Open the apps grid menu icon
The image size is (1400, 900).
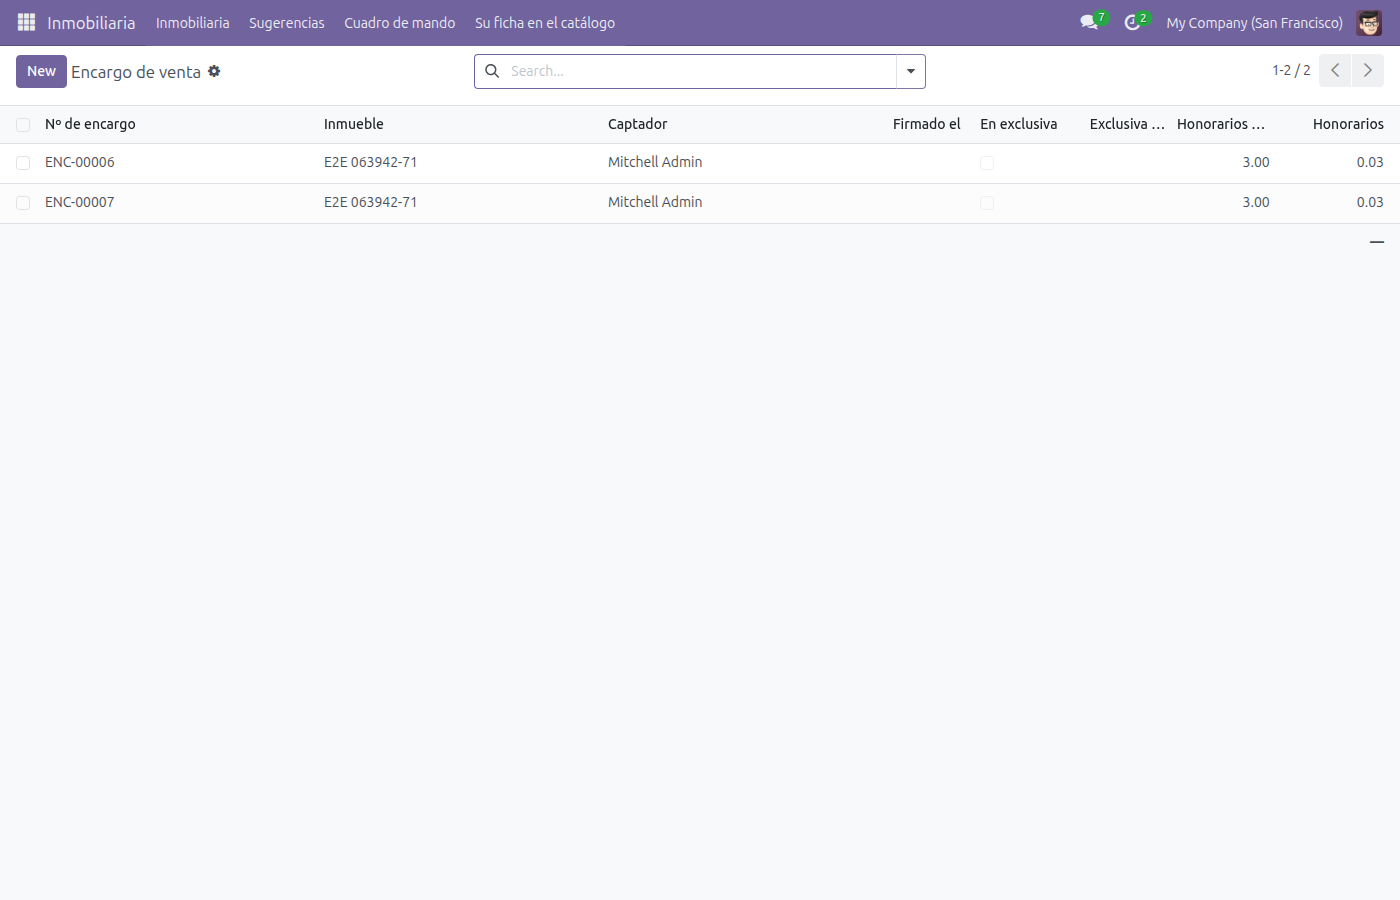pyautogui.click(x=26, y=22)
